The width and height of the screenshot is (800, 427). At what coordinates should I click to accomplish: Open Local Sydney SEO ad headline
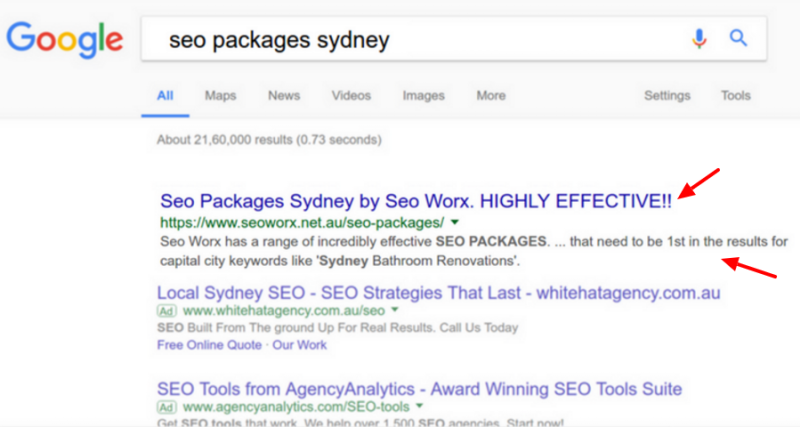coord(438,293)
